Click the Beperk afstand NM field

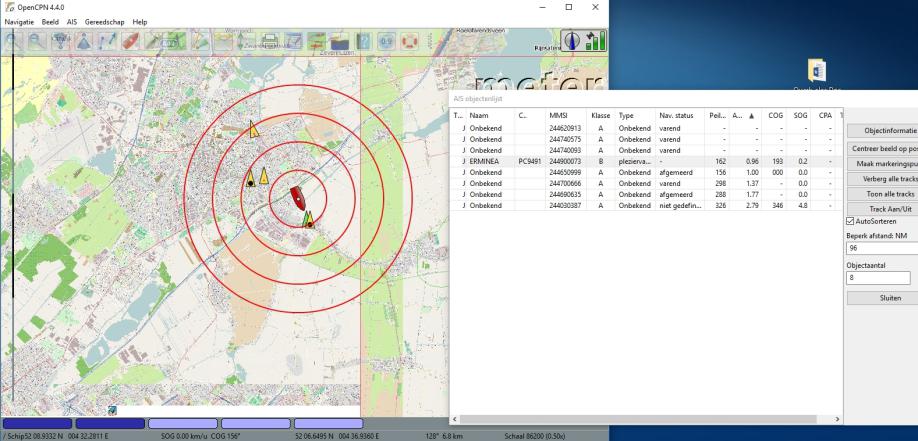[882, 248]
